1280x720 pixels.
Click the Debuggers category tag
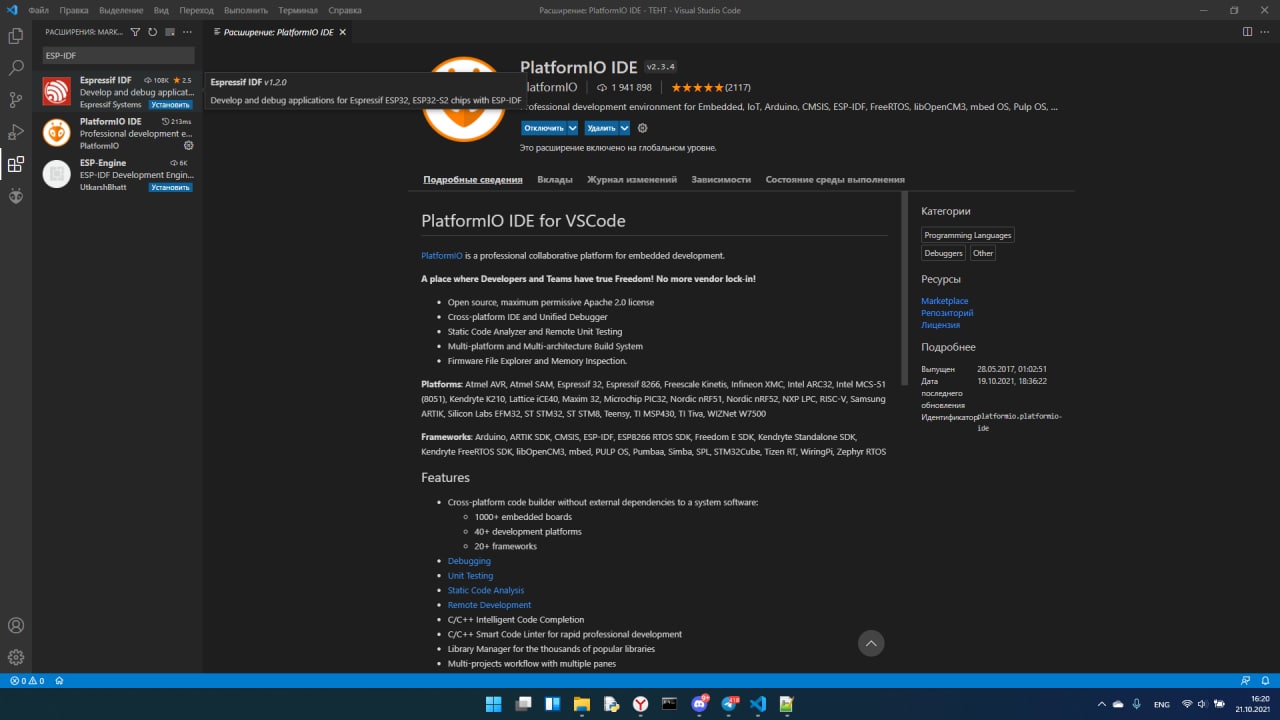click(x=944, y=253)
